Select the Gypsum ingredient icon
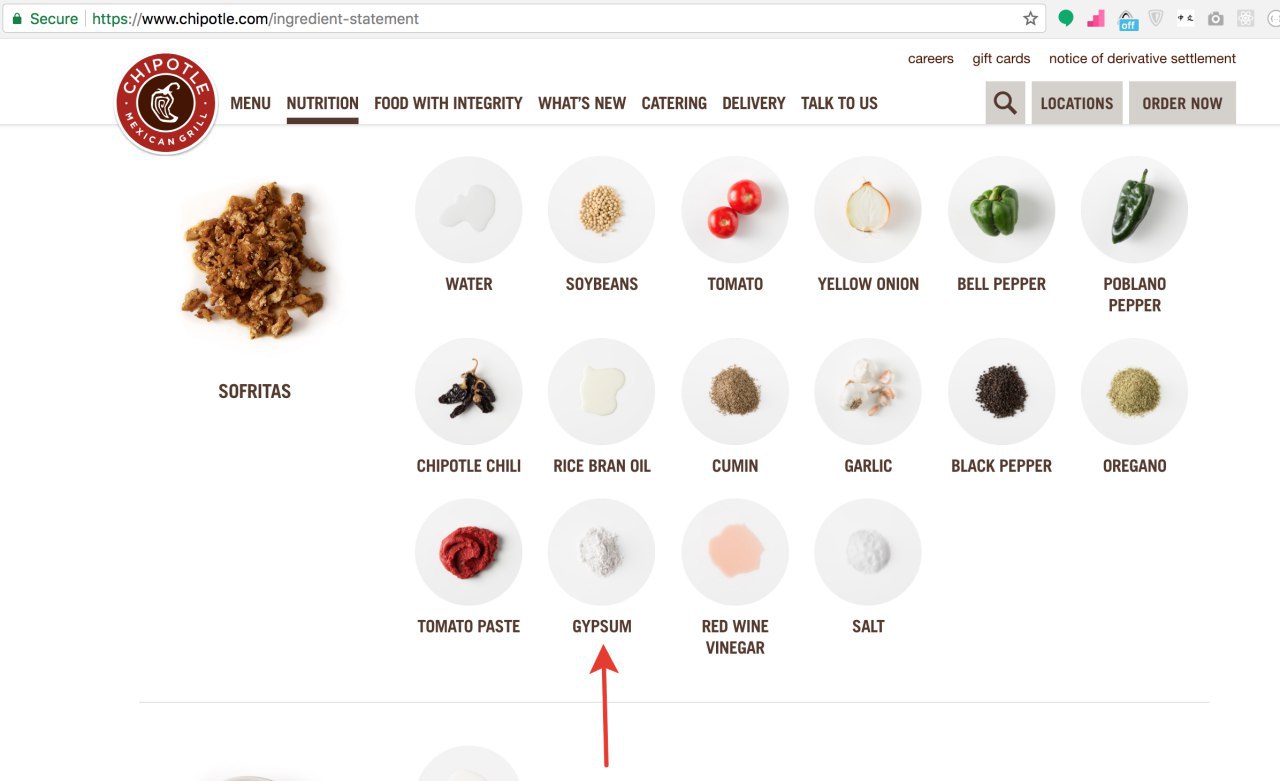 point(601,552)
